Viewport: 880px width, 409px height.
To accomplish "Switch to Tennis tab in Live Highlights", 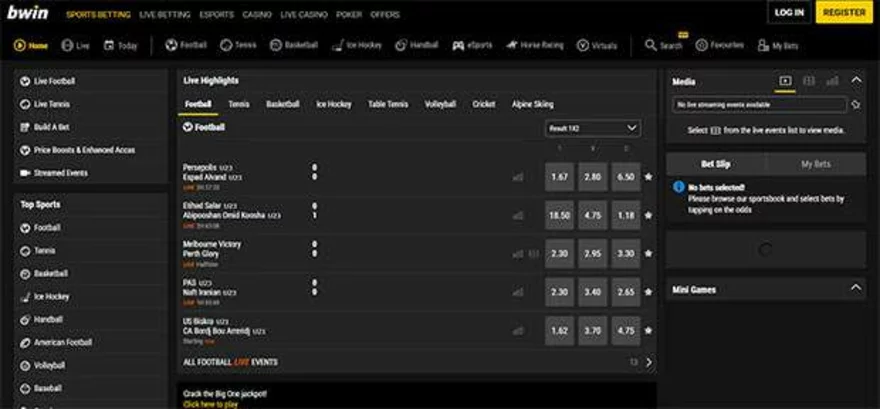I will click(x=239, y=104).
